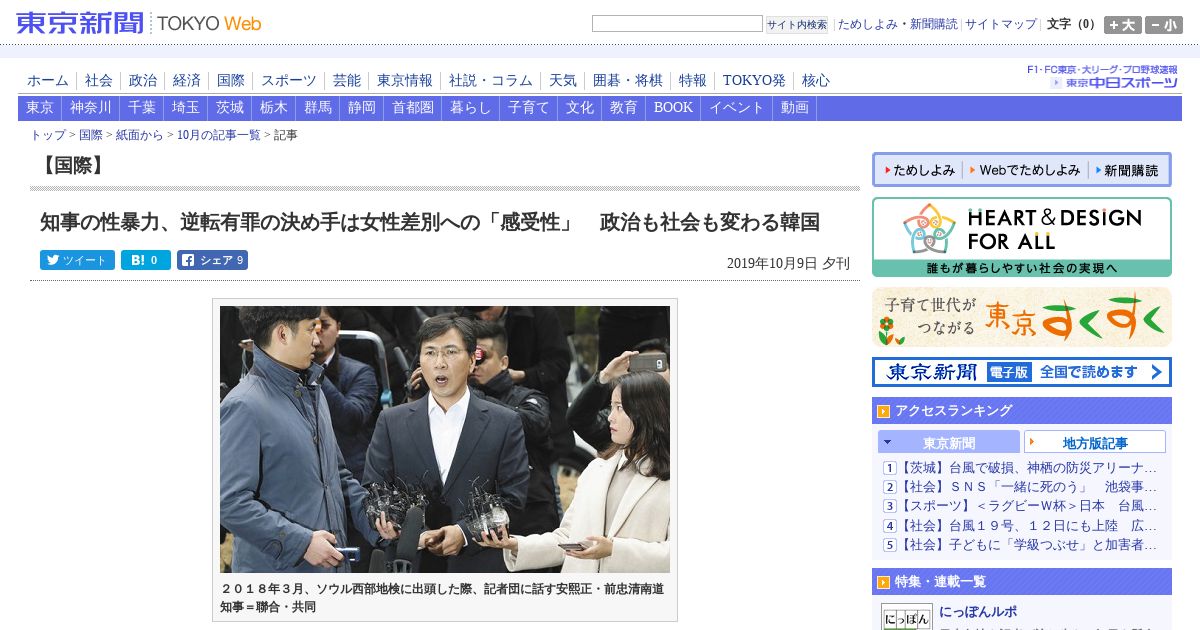Share article with the Twitter ツイート button
The height and width of the screenshot is (630, 1200).
pos(77,260)
